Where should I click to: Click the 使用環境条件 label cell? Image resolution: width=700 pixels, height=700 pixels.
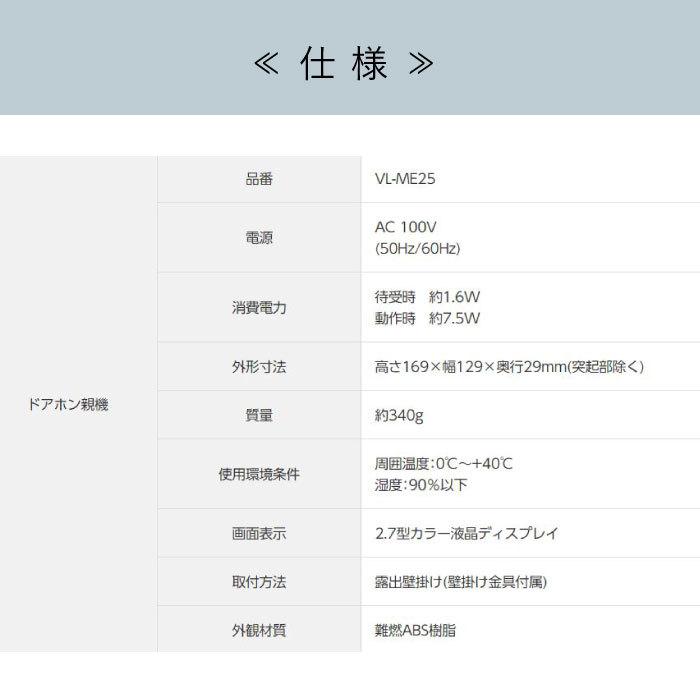(x=259, y=474)
